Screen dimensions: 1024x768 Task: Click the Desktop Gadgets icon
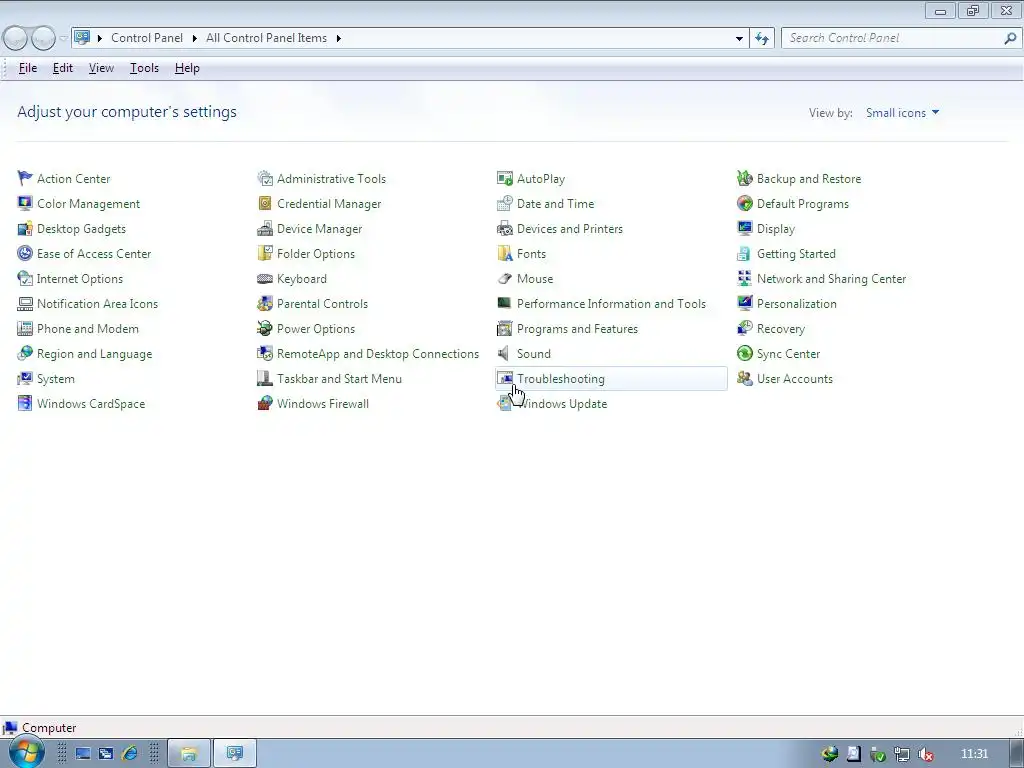(x=25, y=229)
